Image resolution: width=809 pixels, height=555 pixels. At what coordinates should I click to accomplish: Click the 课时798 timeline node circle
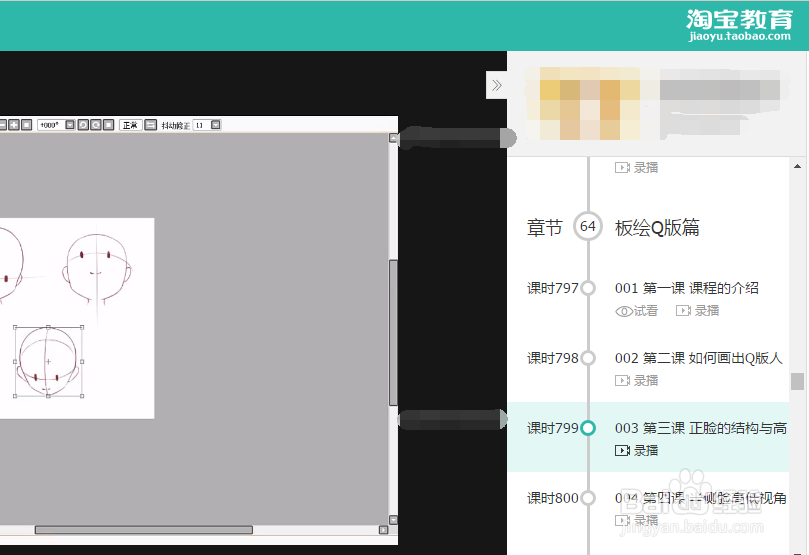click(x=588, y=358)
